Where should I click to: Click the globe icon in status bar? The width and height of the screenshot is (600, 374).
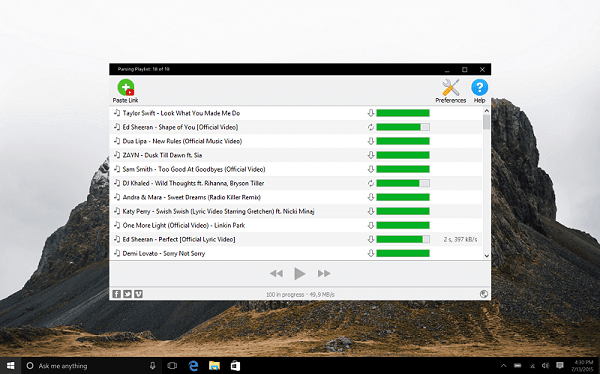(x=484, y=294)
